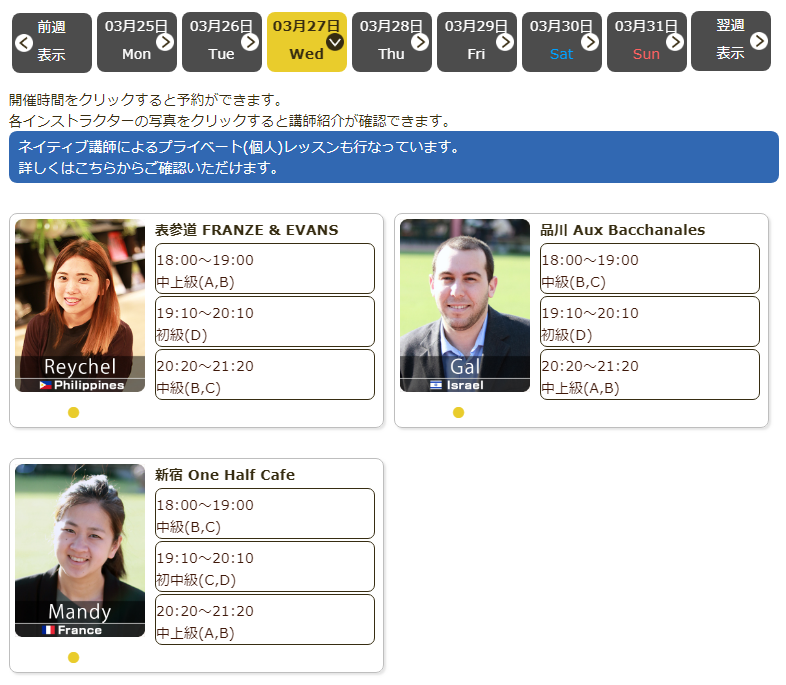Click the arrow icon on the 03月30日 Sat tab
Image resolution: width=786 pixels, height=685 pixels.
(x=590, y=42)
